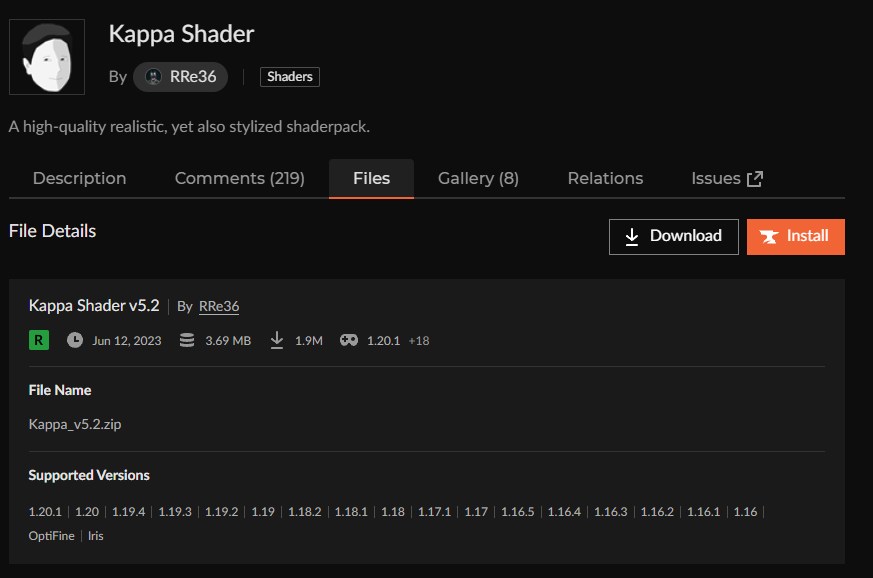Select the Shaders category badge
Viewport: 873px width, 578px height.
click(289, 76)
